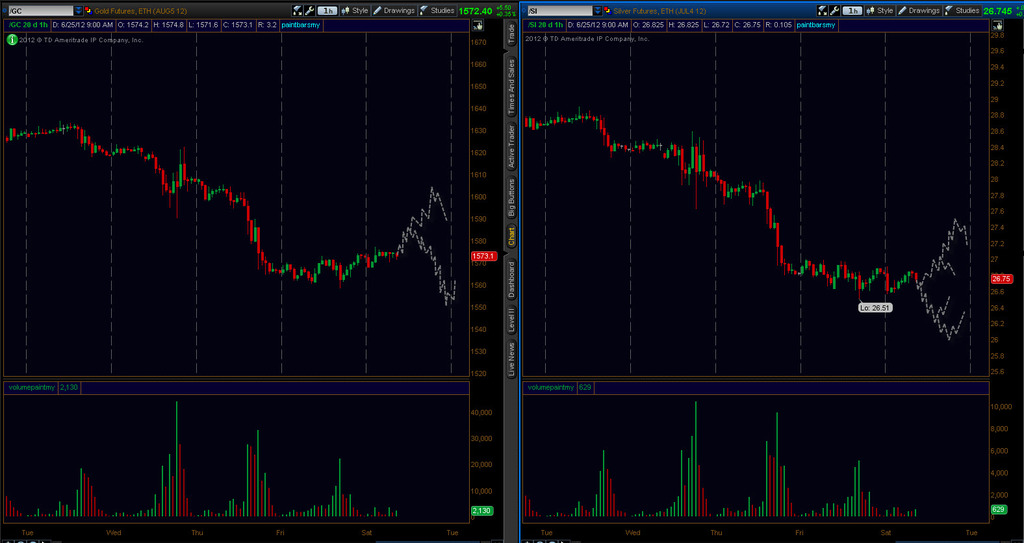Click red 1573.1 price bubble on Gold axis
Viewport: 1024px width, 543px height.
(x=484, y=256)
